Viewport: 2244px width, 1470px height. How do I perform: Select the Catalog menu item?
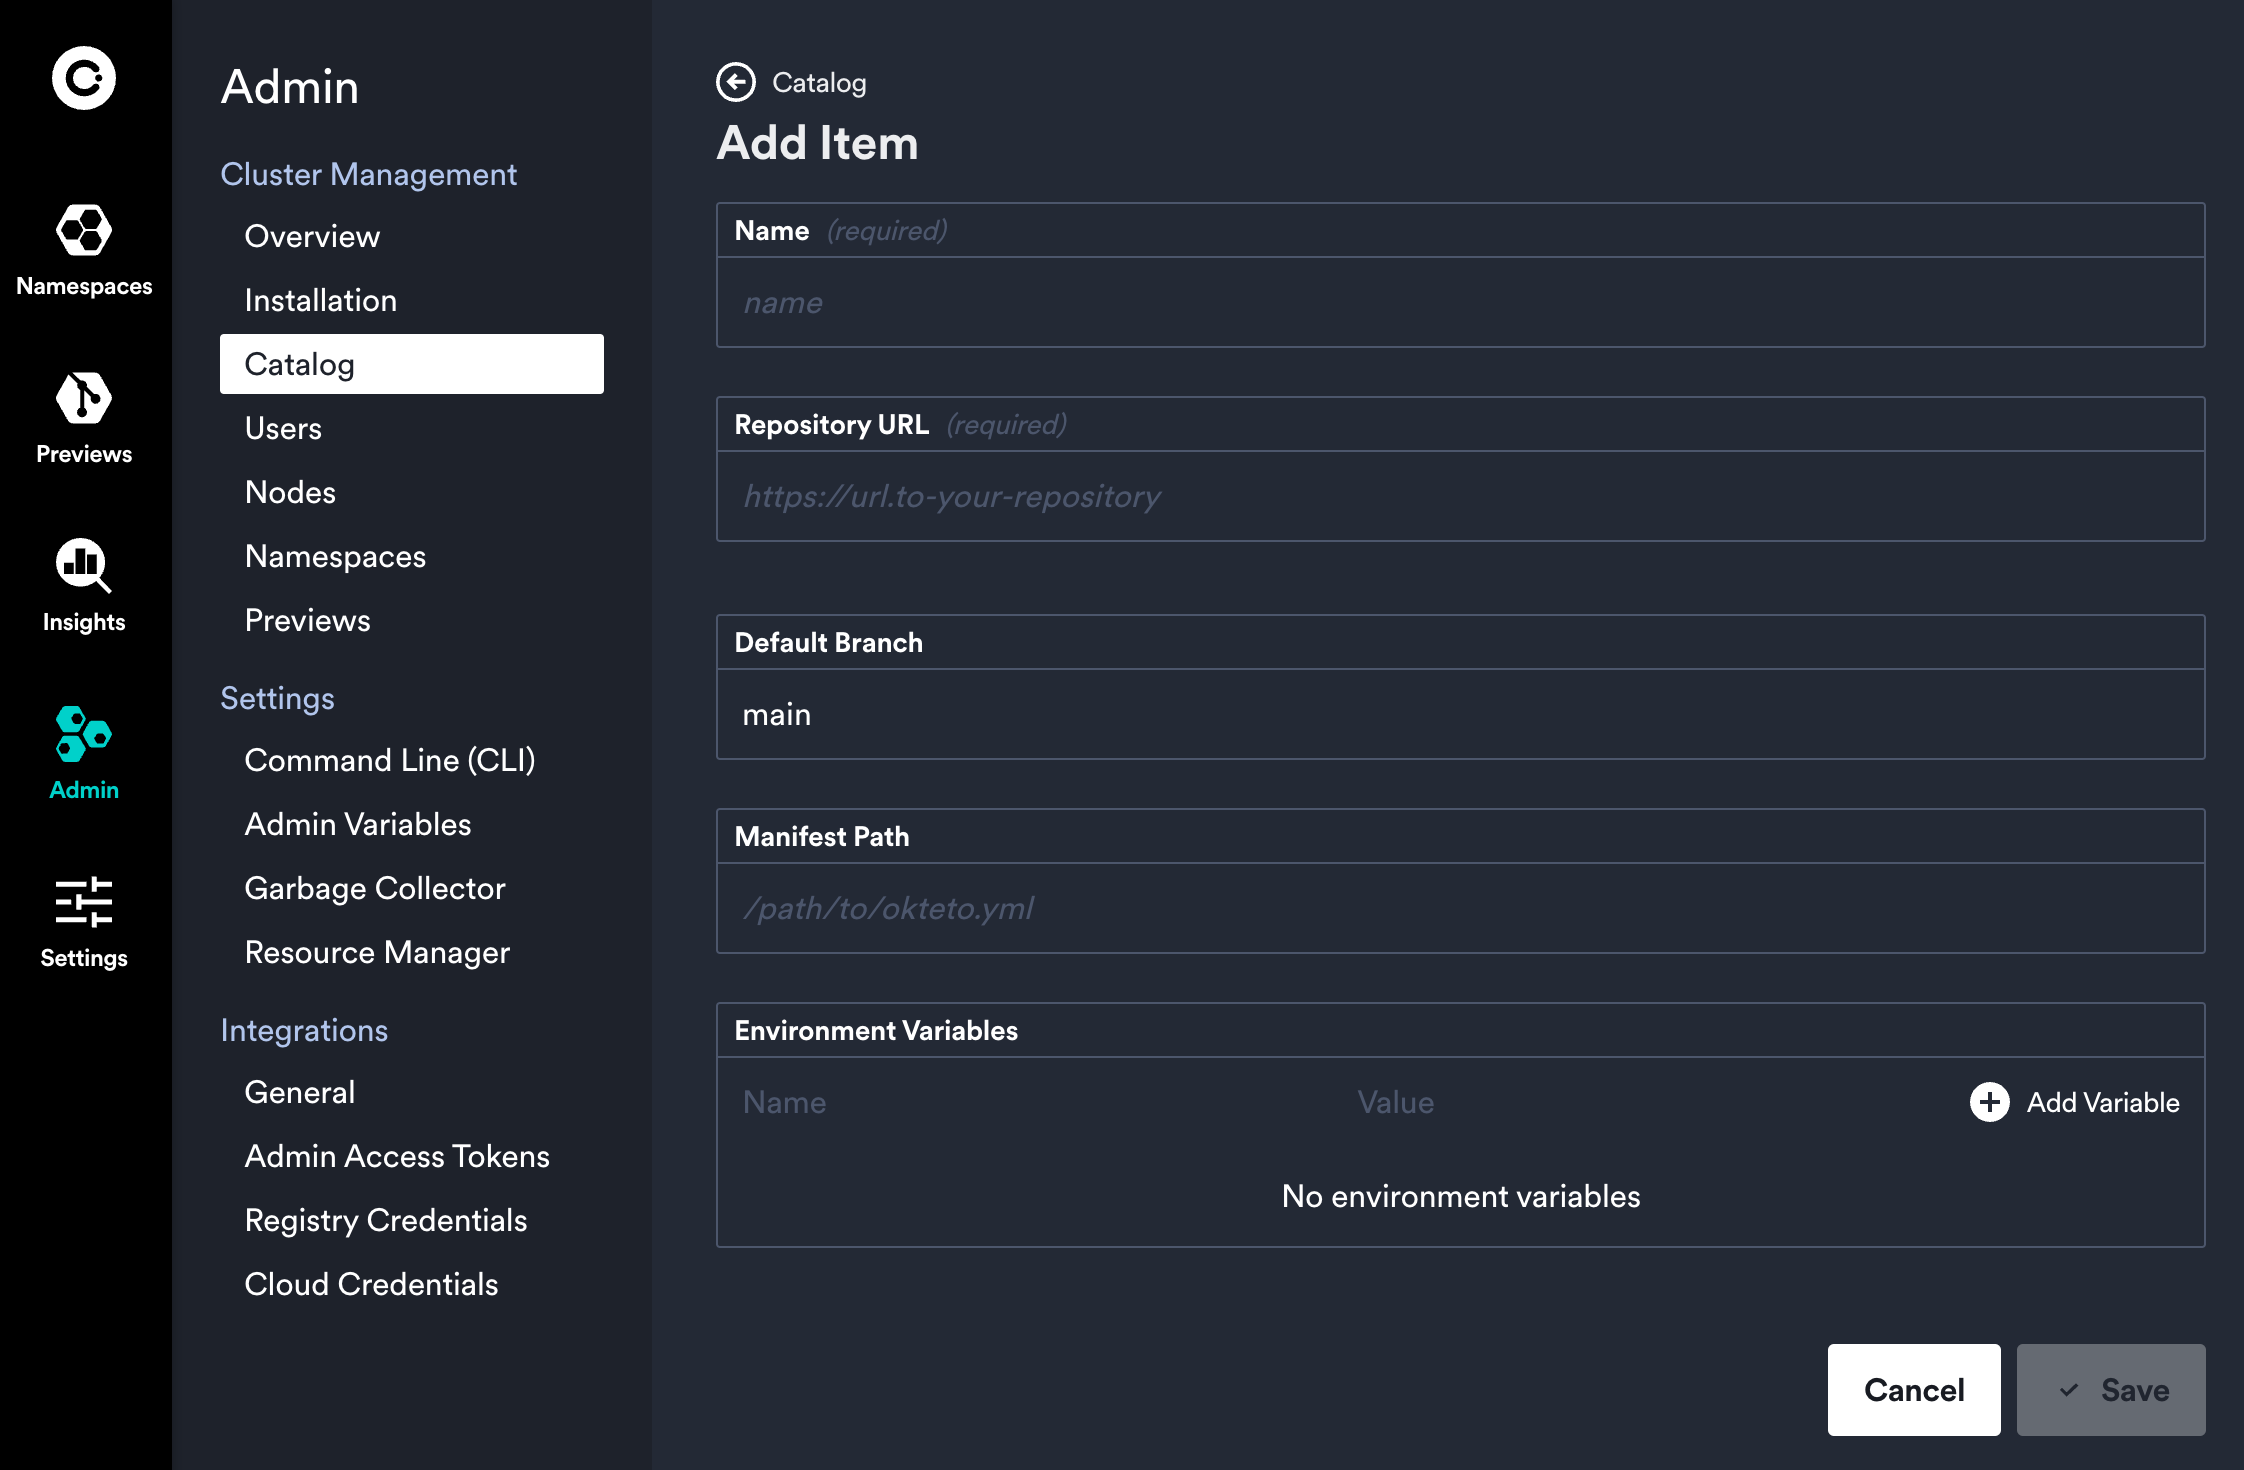click(x=413, y=363)
